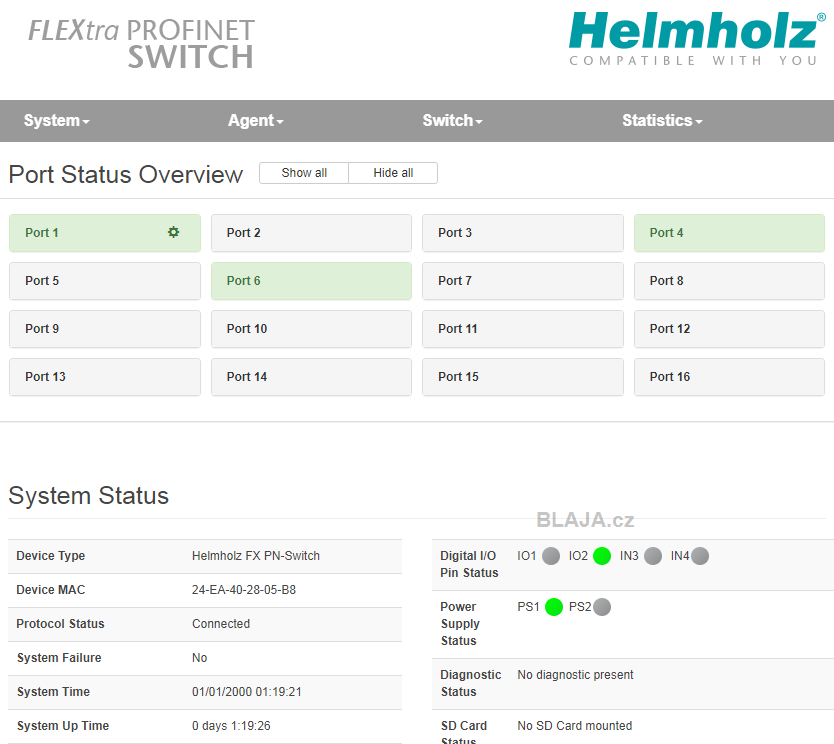Image resolution: width=834 pixels, height=744 pixels.
Task: Click the System Status heading
Action: tap(88, 496)
